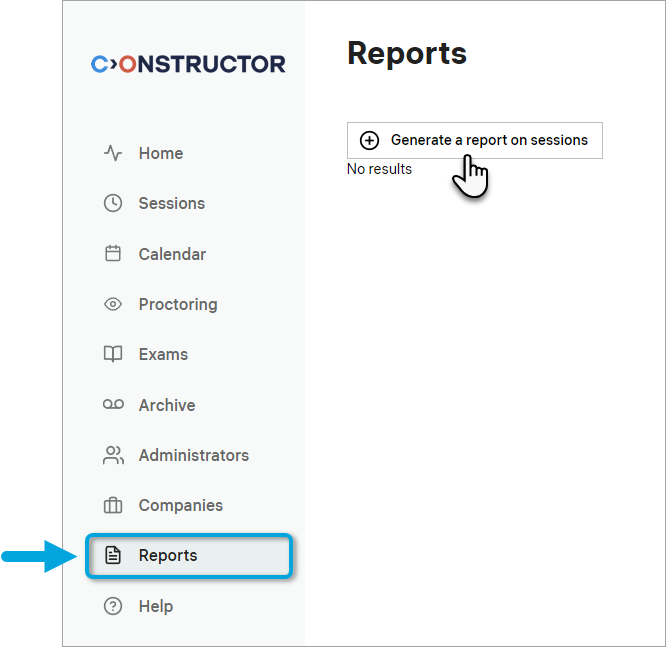Click the Constructor logo
This screenshot has width=666, height=647.
188,64
